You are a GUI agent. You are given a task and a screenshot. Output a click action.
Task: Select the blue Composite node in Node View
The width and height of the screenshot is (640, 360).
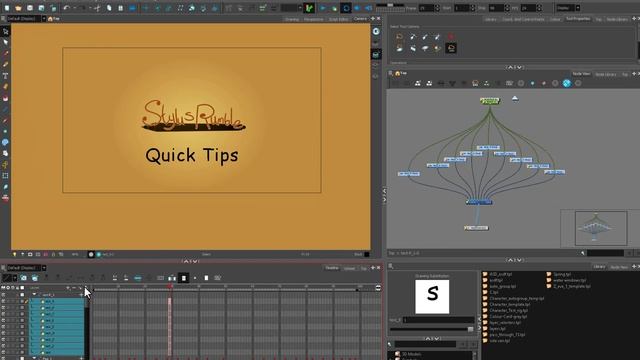(479, 202)
